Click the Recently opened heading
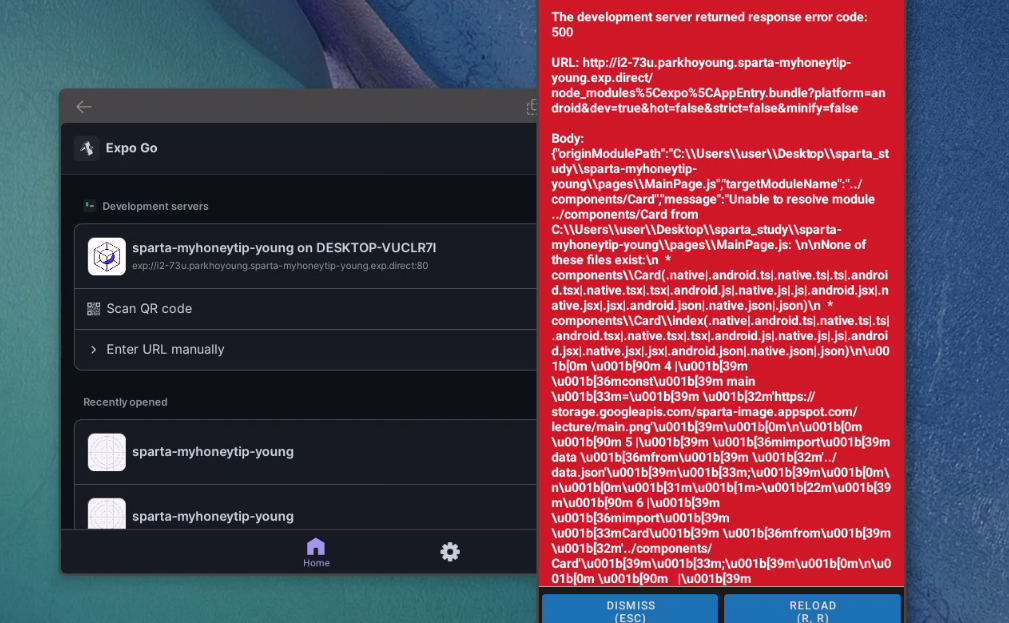 125,402
